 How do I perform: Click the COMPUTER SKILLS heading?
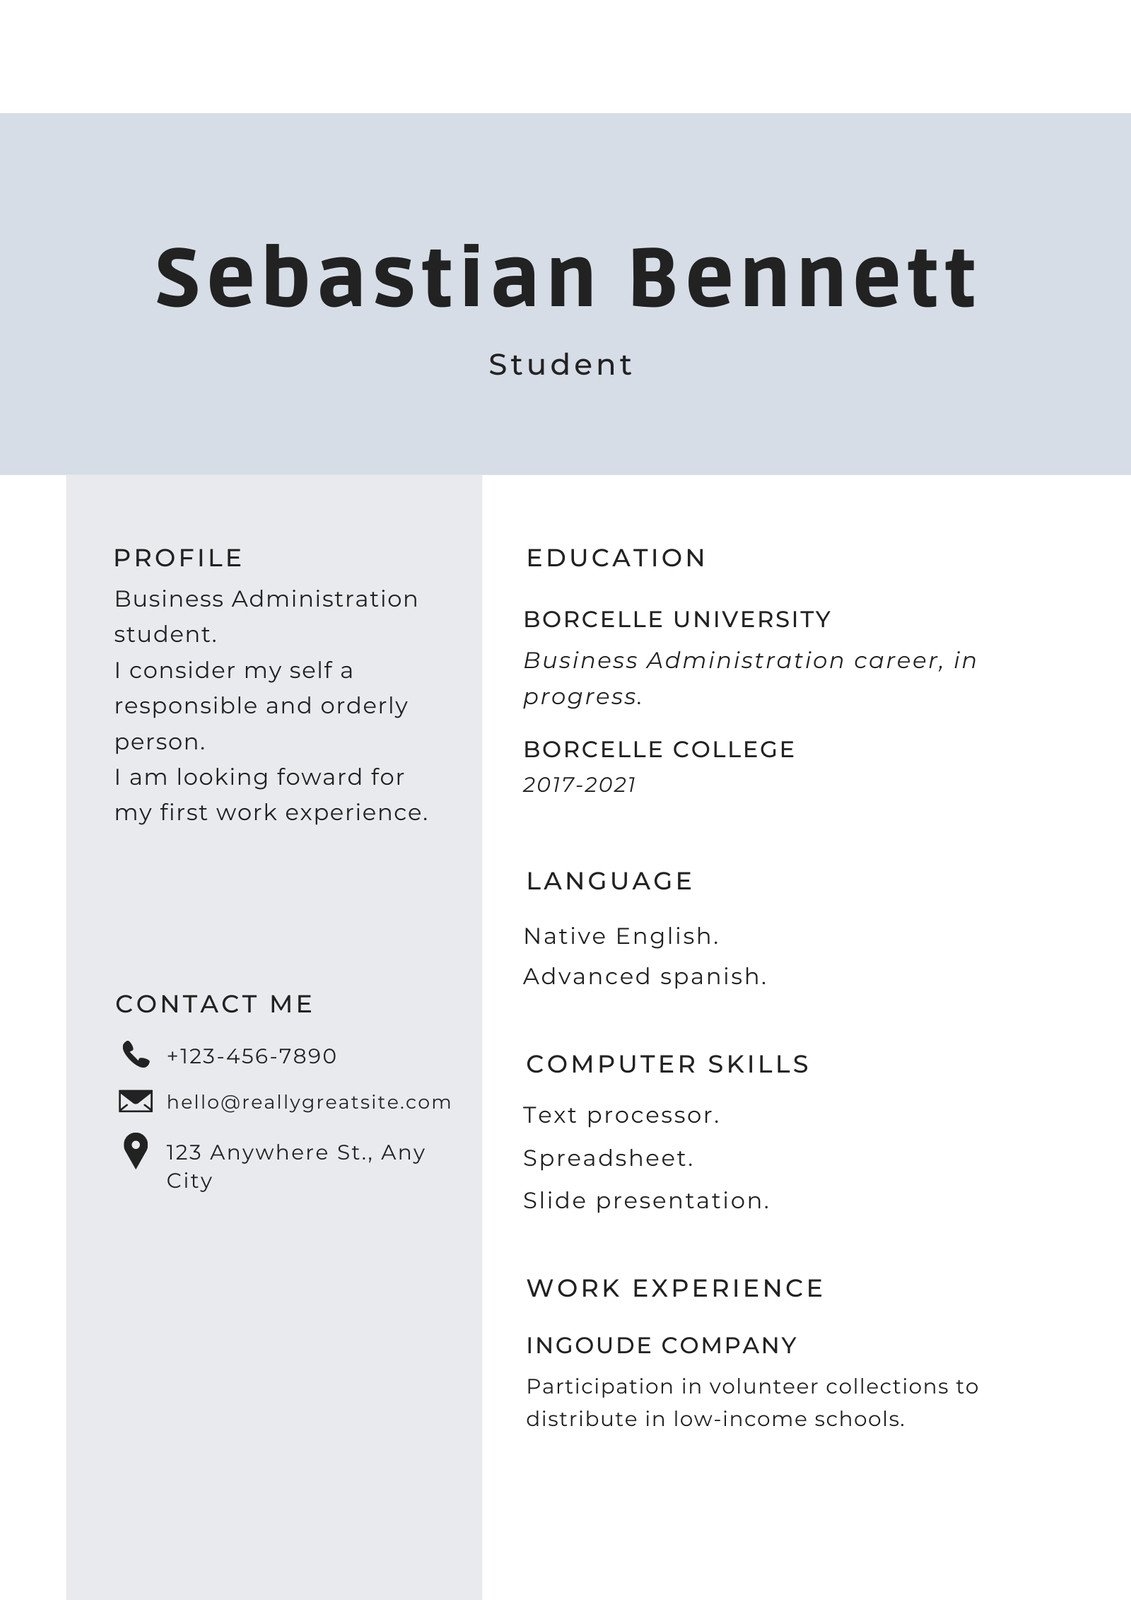(x=667, y=1064)
